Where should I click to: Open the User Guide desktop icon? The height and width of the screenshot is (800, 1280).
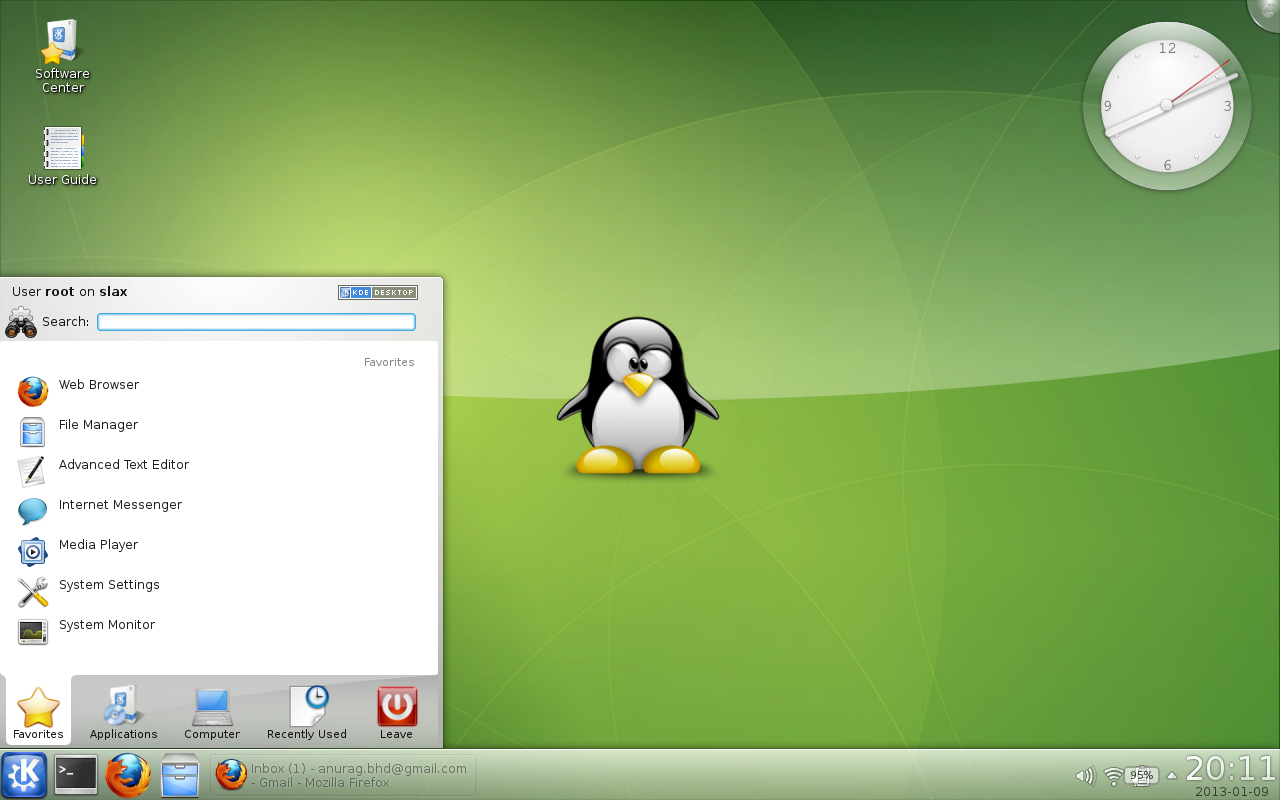click(62, 156)
